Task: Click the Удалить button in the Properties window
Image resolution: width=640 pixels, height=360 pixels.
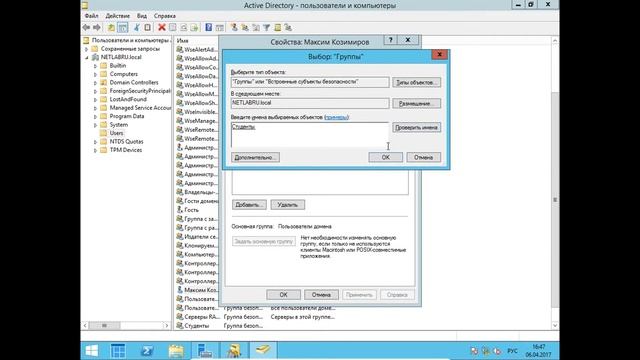Action: pos(287,205)
